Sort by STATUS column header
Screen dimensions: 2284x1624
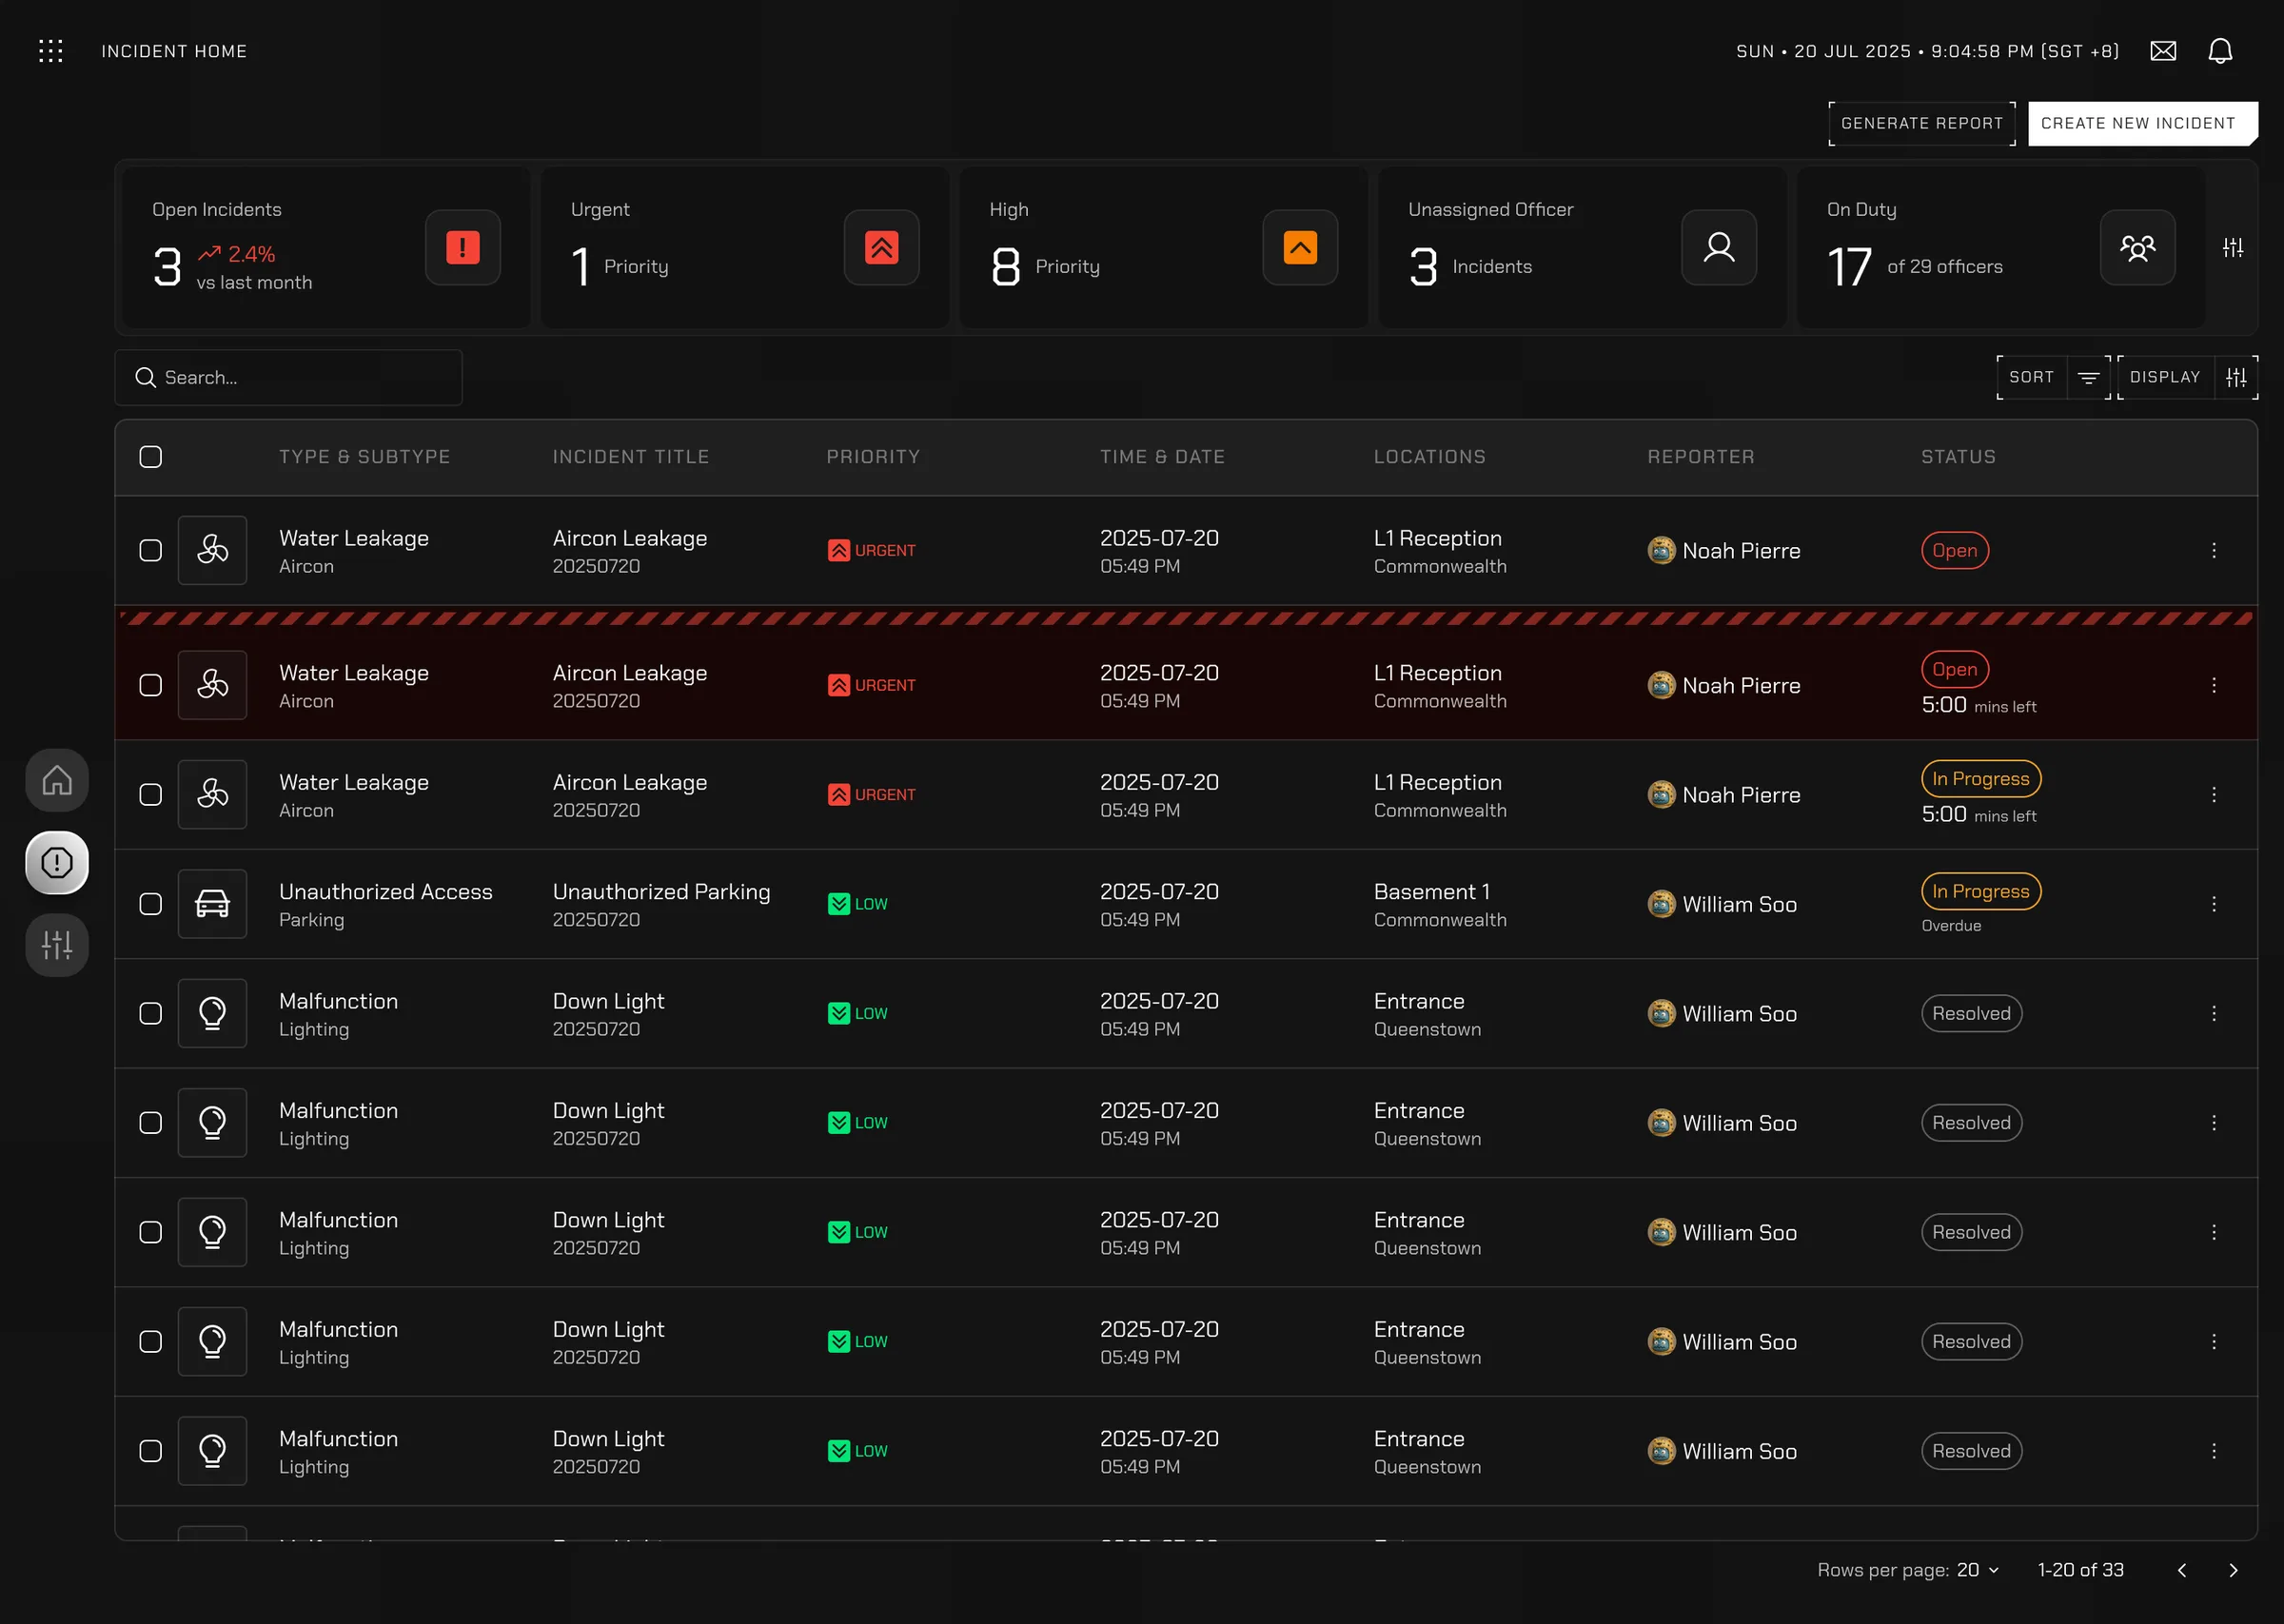(x=1958, y=457)
